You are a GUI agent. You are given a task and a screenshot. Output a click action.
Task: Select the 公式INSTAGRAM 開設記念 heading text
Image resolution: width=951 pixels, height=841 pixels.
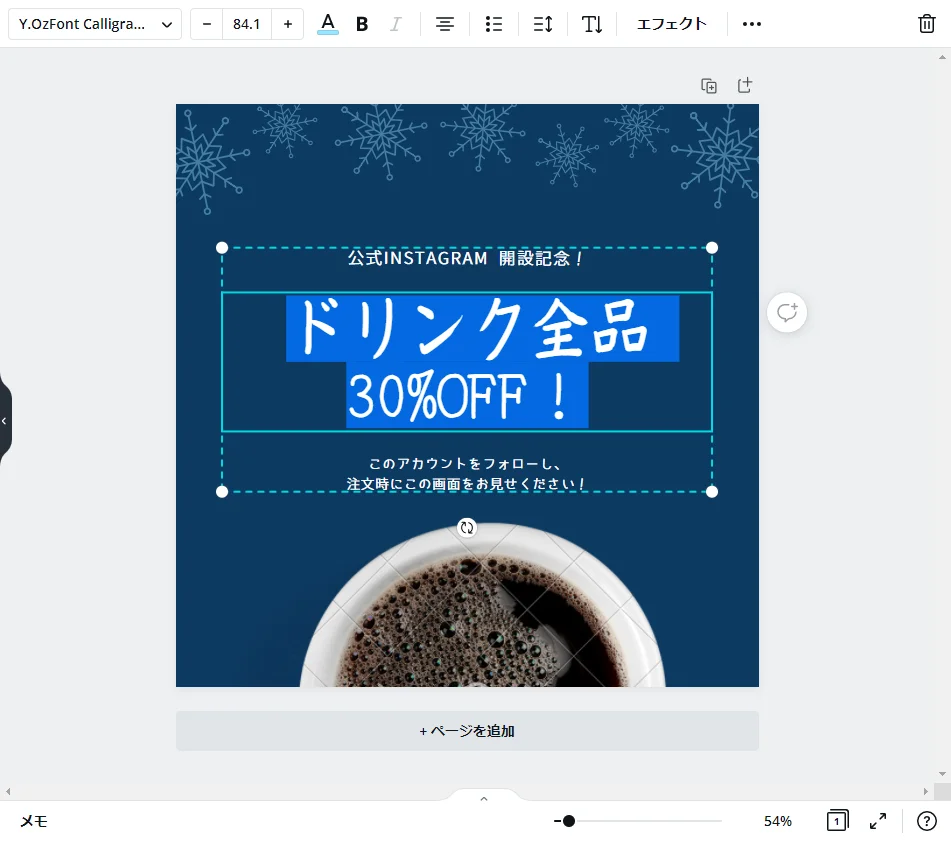pos(465,258)
